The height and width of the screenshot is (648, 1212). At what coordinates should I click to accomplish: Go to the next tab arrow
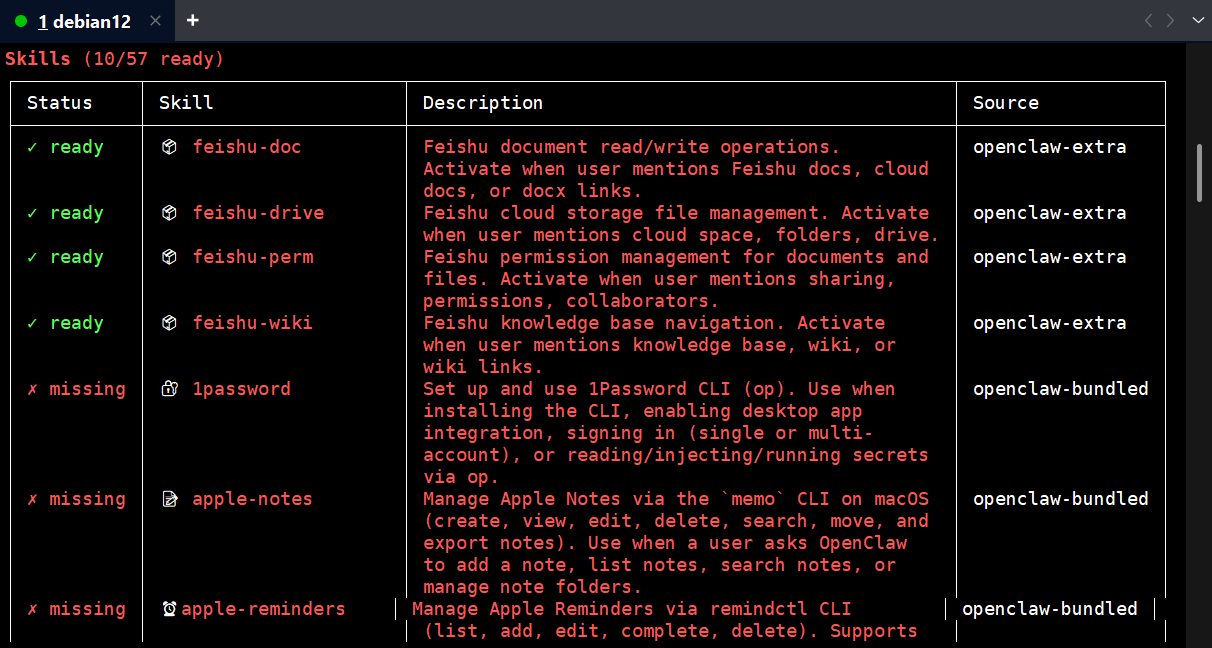1170,21
